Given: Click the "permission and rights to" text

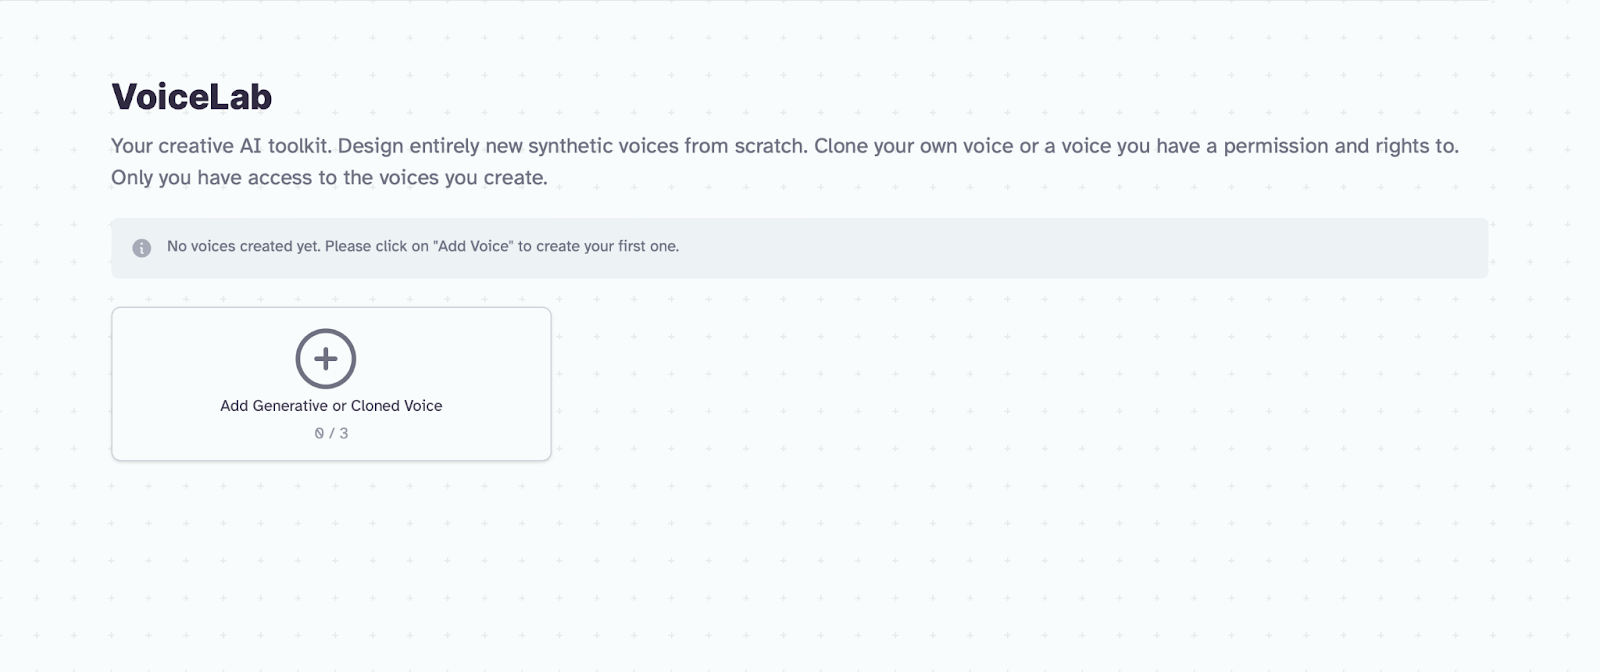Looking at the screenshot, I should click(x=1340, y=146).
